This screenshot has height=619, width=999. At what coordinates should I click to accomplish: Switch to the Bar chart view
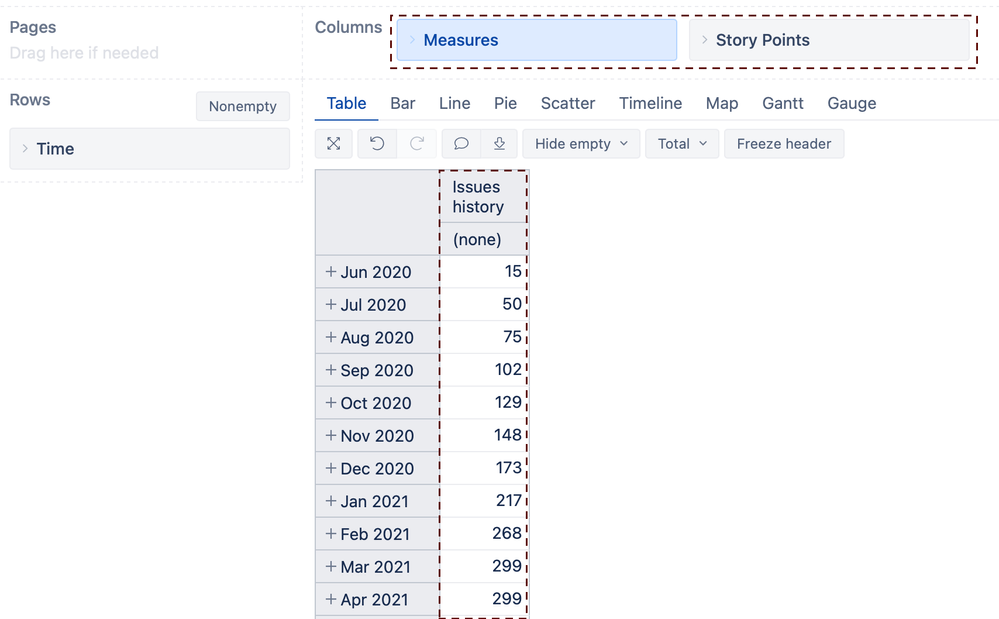[402, 103]
